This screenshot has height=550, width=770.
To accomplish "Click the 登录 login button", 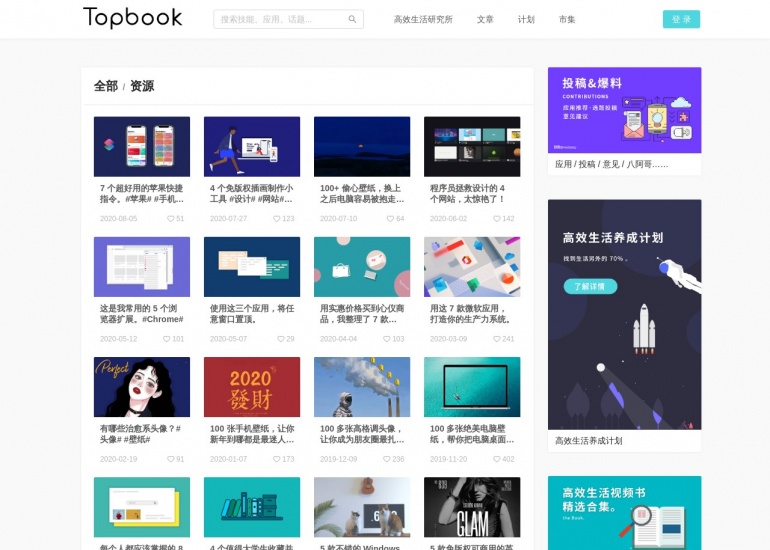I will point(681,19).
